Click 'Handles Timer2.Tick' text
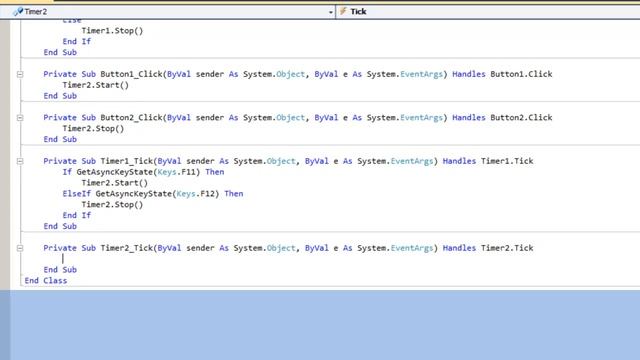640x360 pixels. (x=488, y=248)
